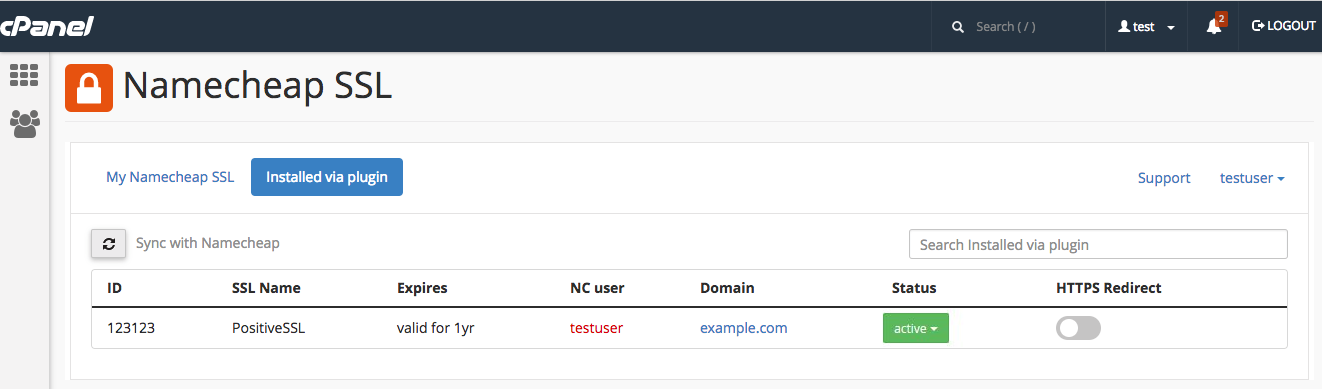Click the orange Namecheap SSL padlock icon

pyautogui.click(x=89, y=88)
